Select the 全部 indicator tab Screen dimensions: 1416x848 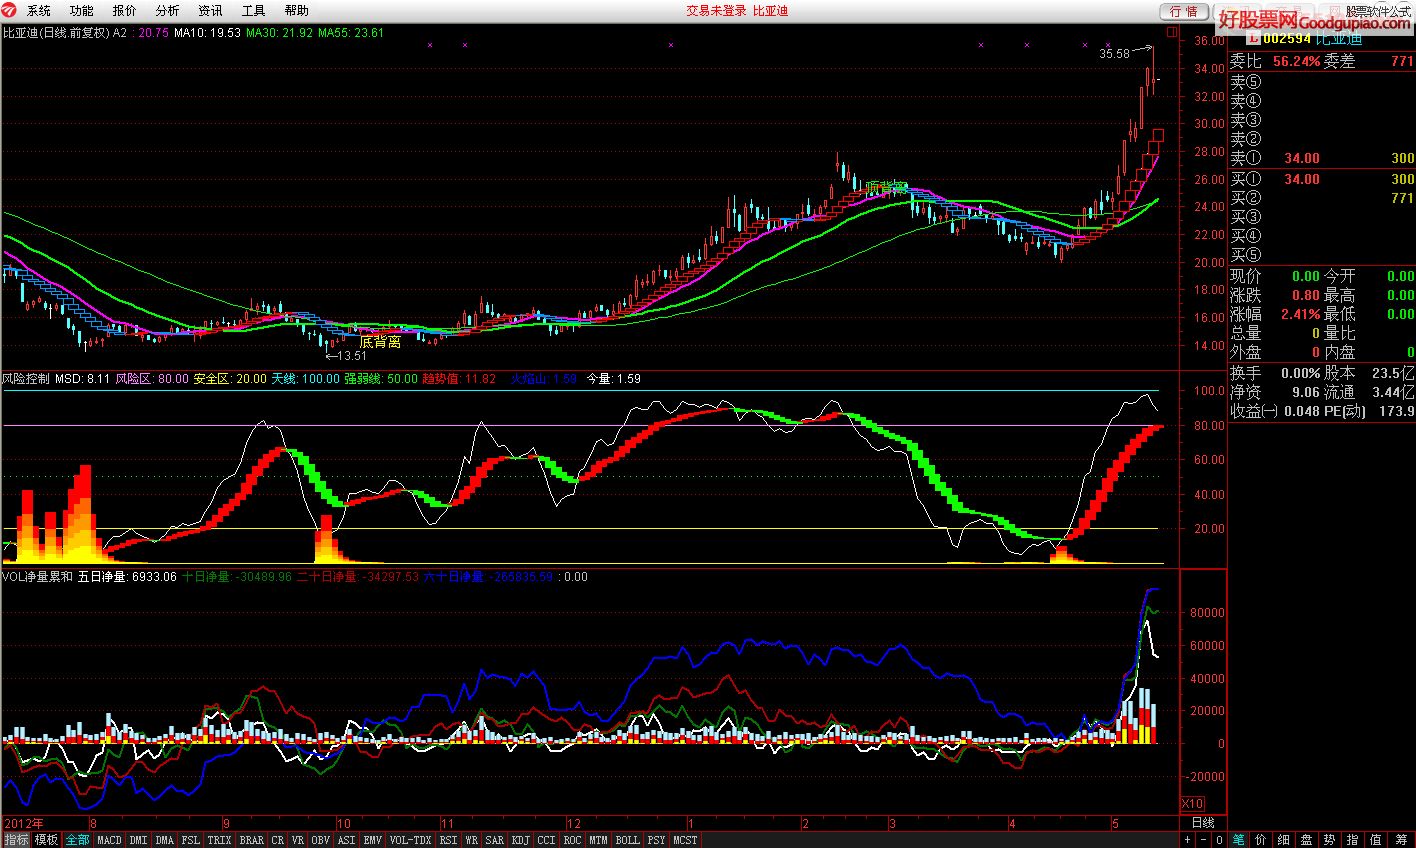[x=77, y=839]
